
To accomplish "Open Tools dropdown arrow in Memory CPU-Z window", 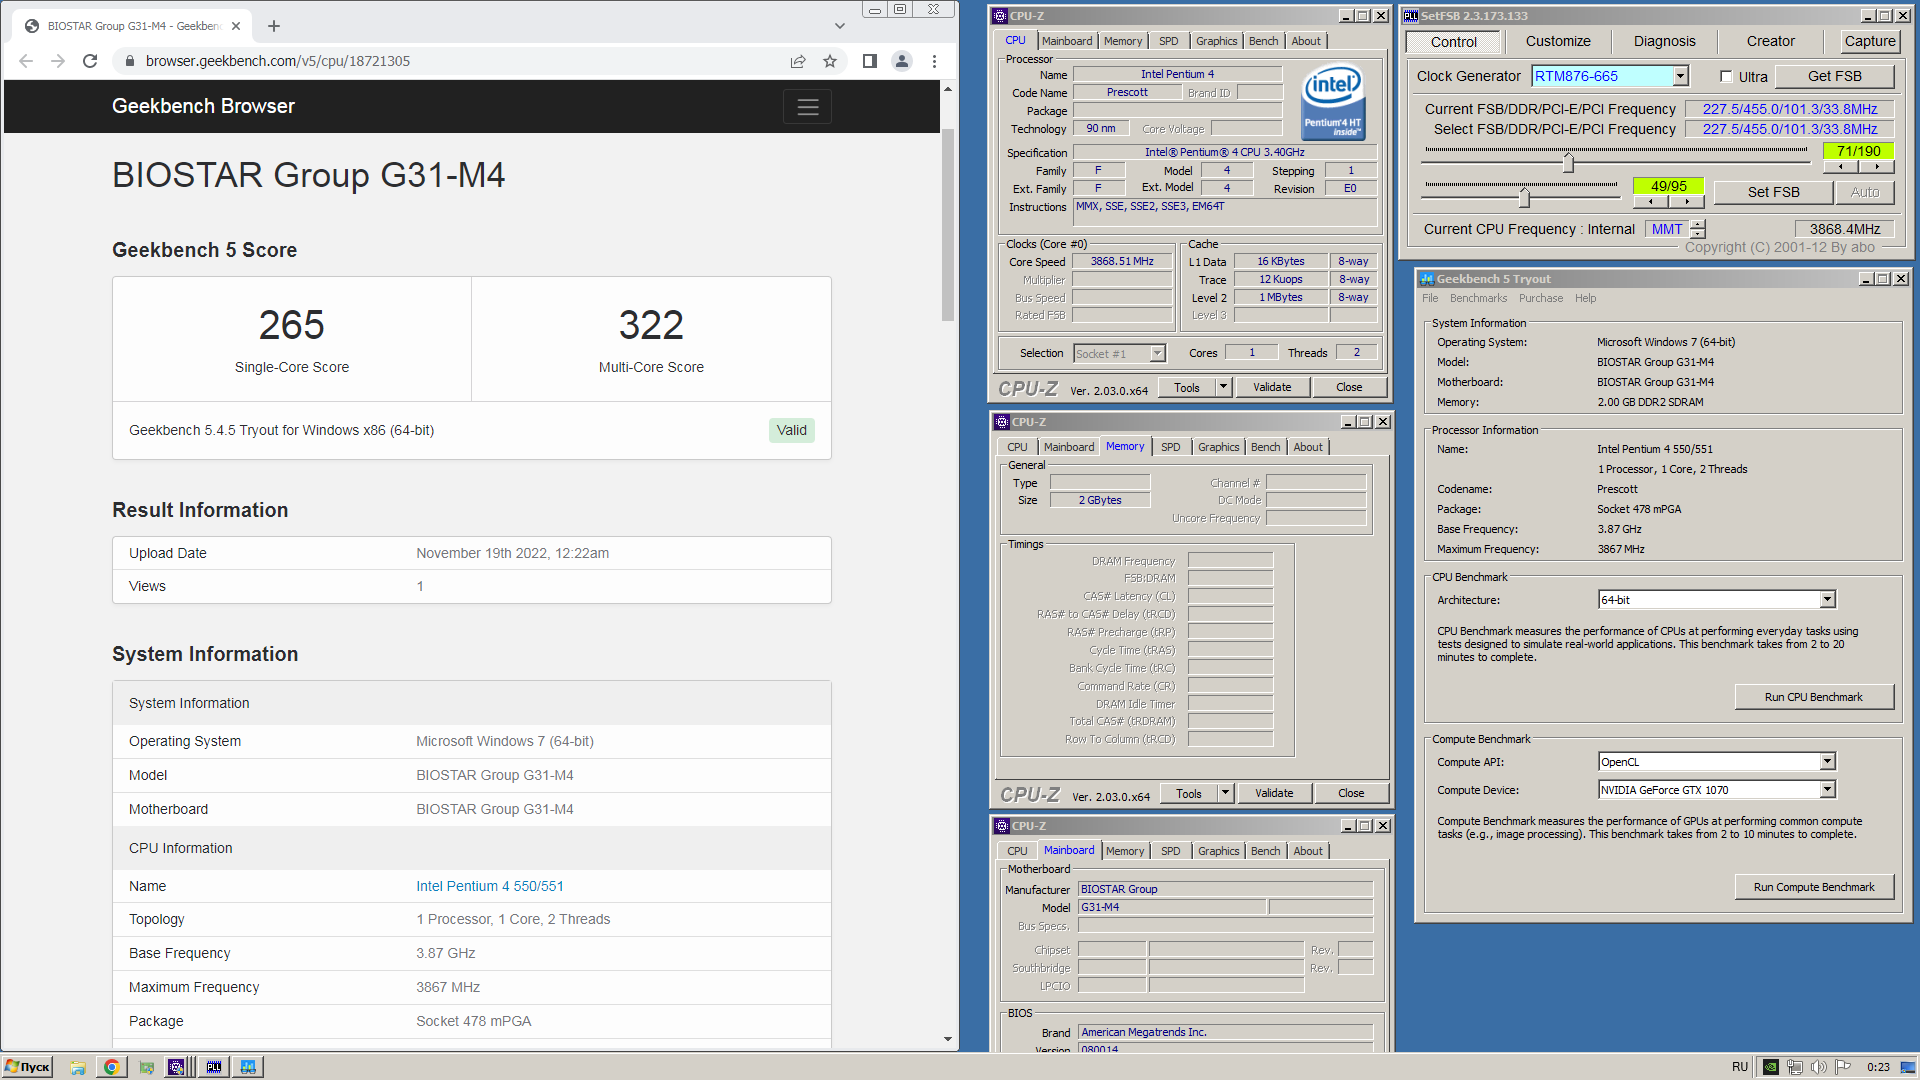I will (x=1225, y=793).
